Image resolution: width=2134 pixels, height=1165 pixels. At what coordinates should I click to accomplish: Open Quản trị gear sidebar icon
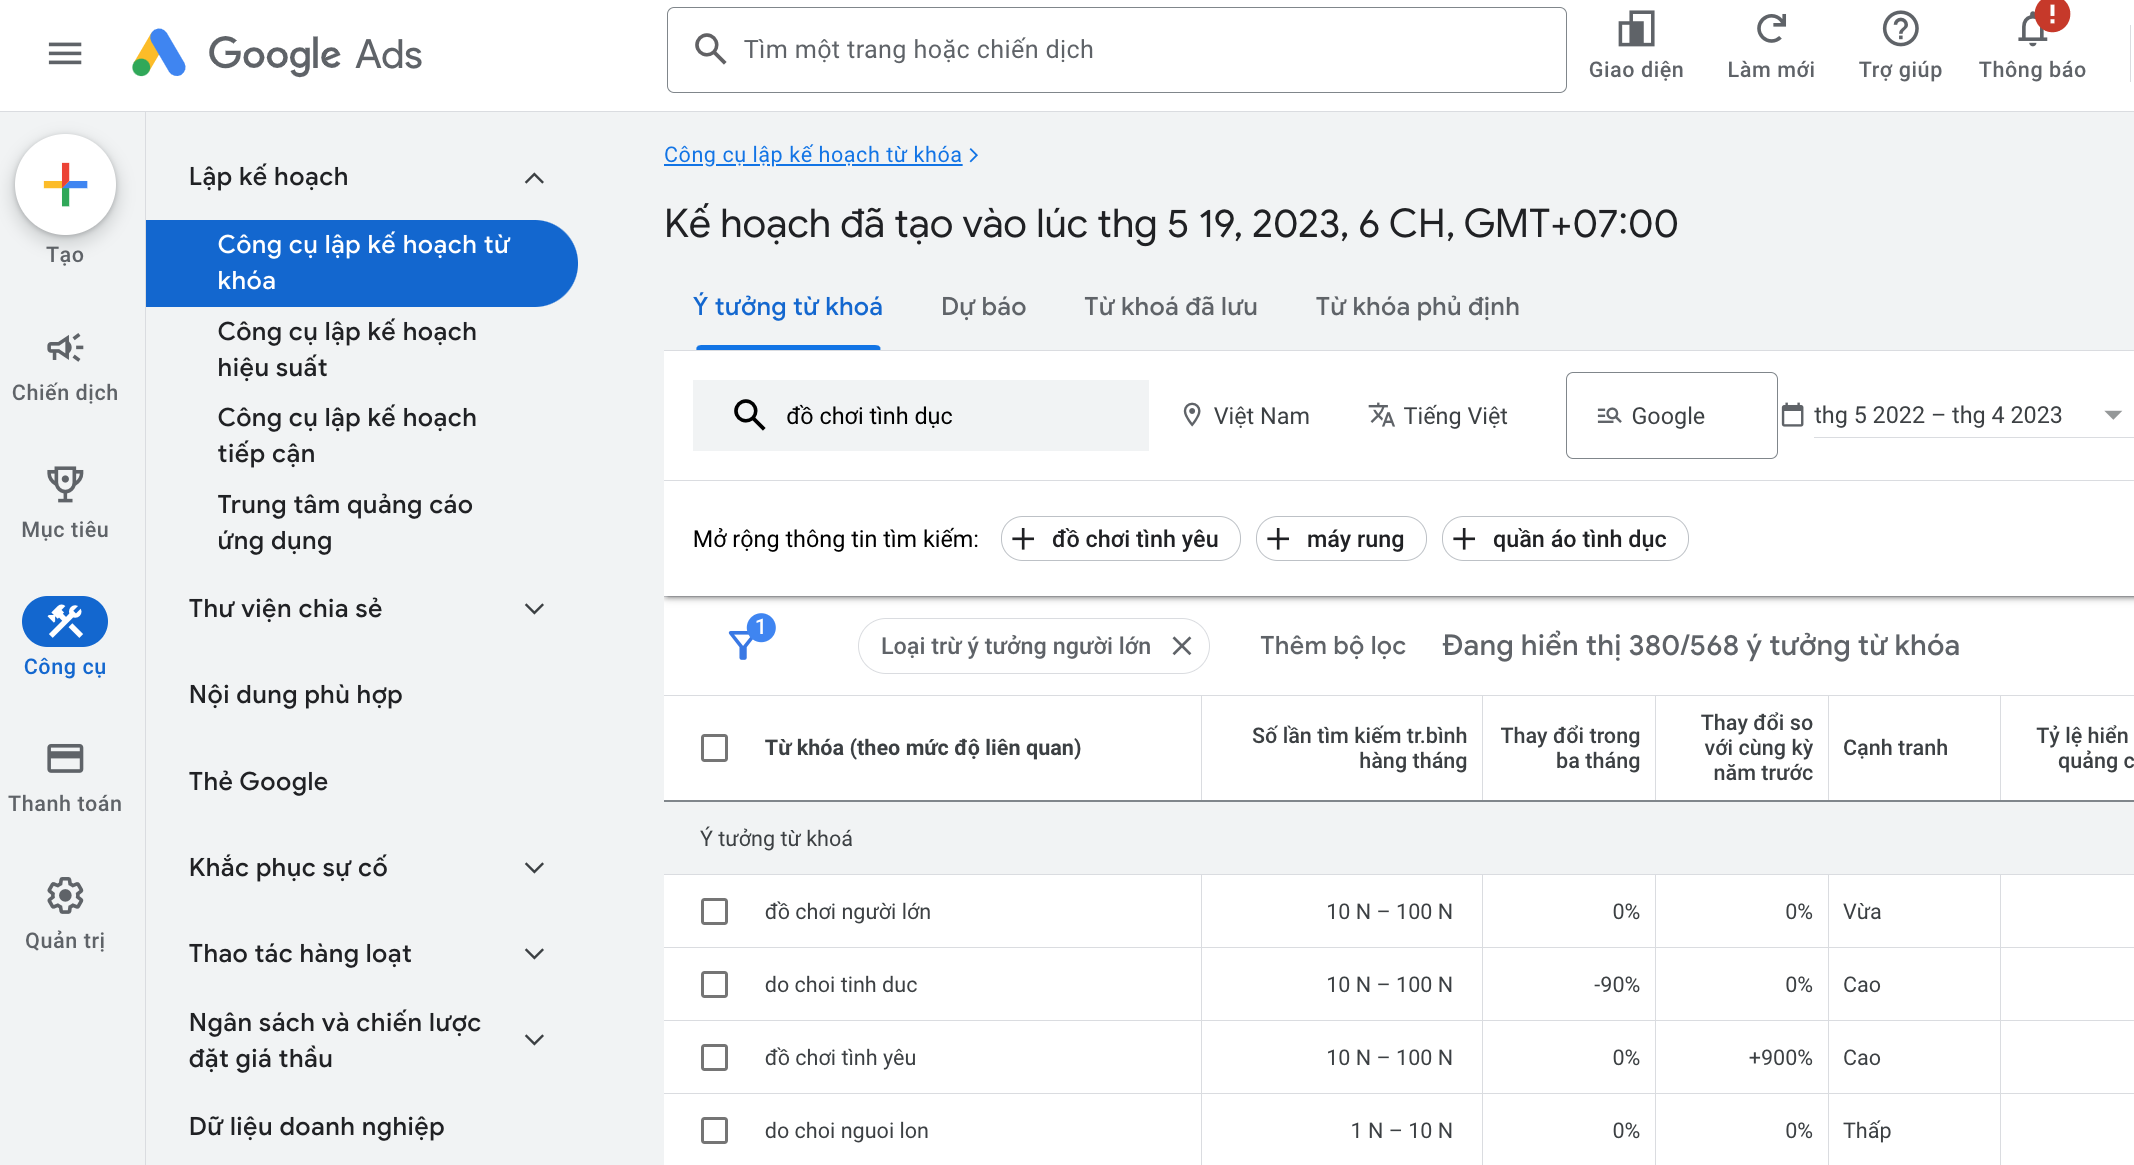coord(65,896)
